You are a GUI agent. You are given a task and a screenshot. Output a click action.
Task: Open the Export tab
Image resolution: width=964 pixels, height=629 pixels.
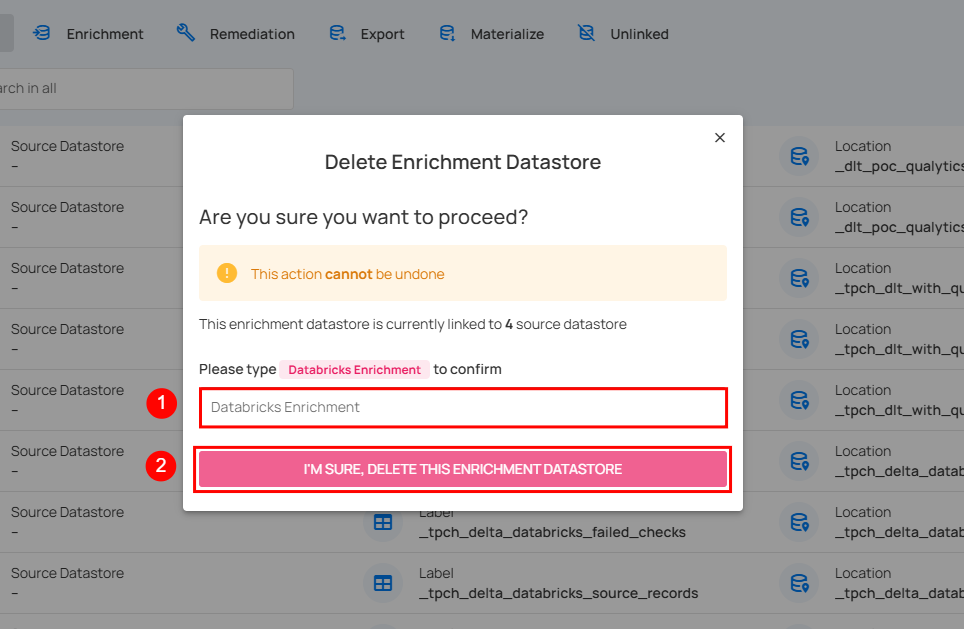[x=367, y=34]
